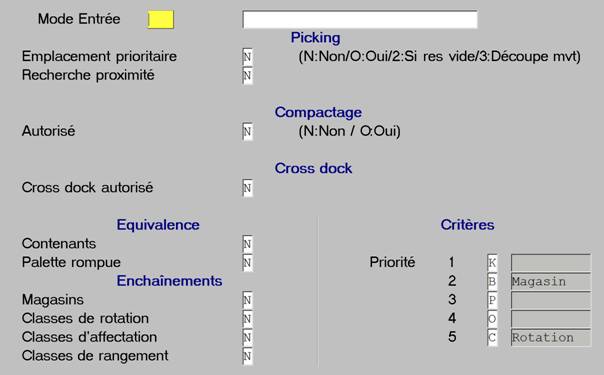Select Priorité 5 code field C
Screen dimensions: 604x375
click(x=492, y=337)
